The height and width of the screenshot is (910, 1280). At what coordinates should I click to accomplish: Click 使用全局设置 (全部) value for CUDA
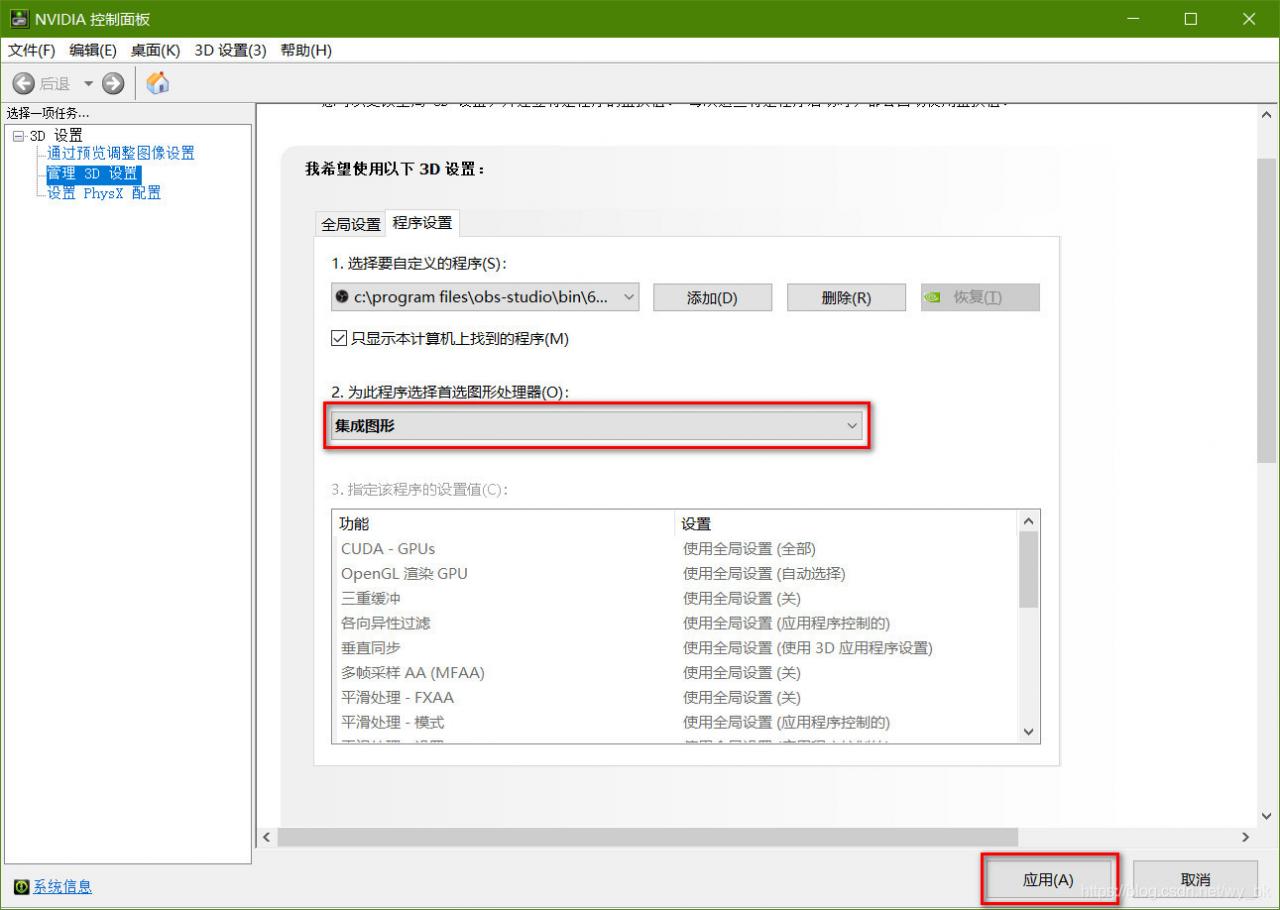749,549
